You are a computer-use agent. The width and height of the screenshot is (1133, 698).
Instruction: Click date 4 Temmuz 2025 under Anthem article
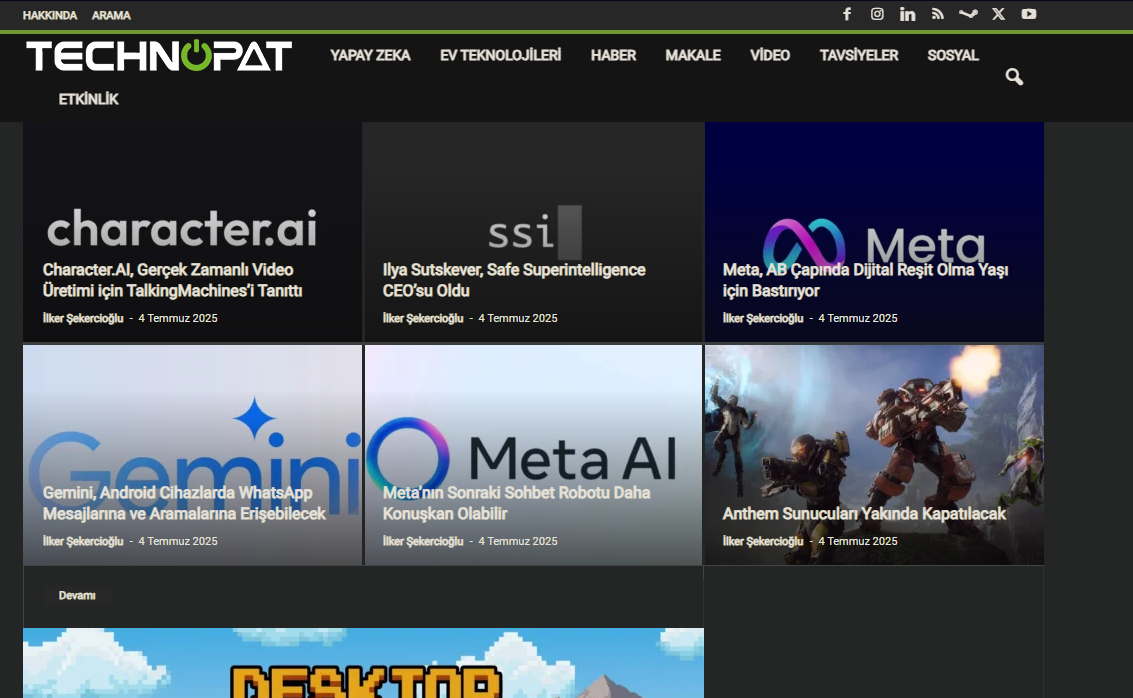pos(858,541)
